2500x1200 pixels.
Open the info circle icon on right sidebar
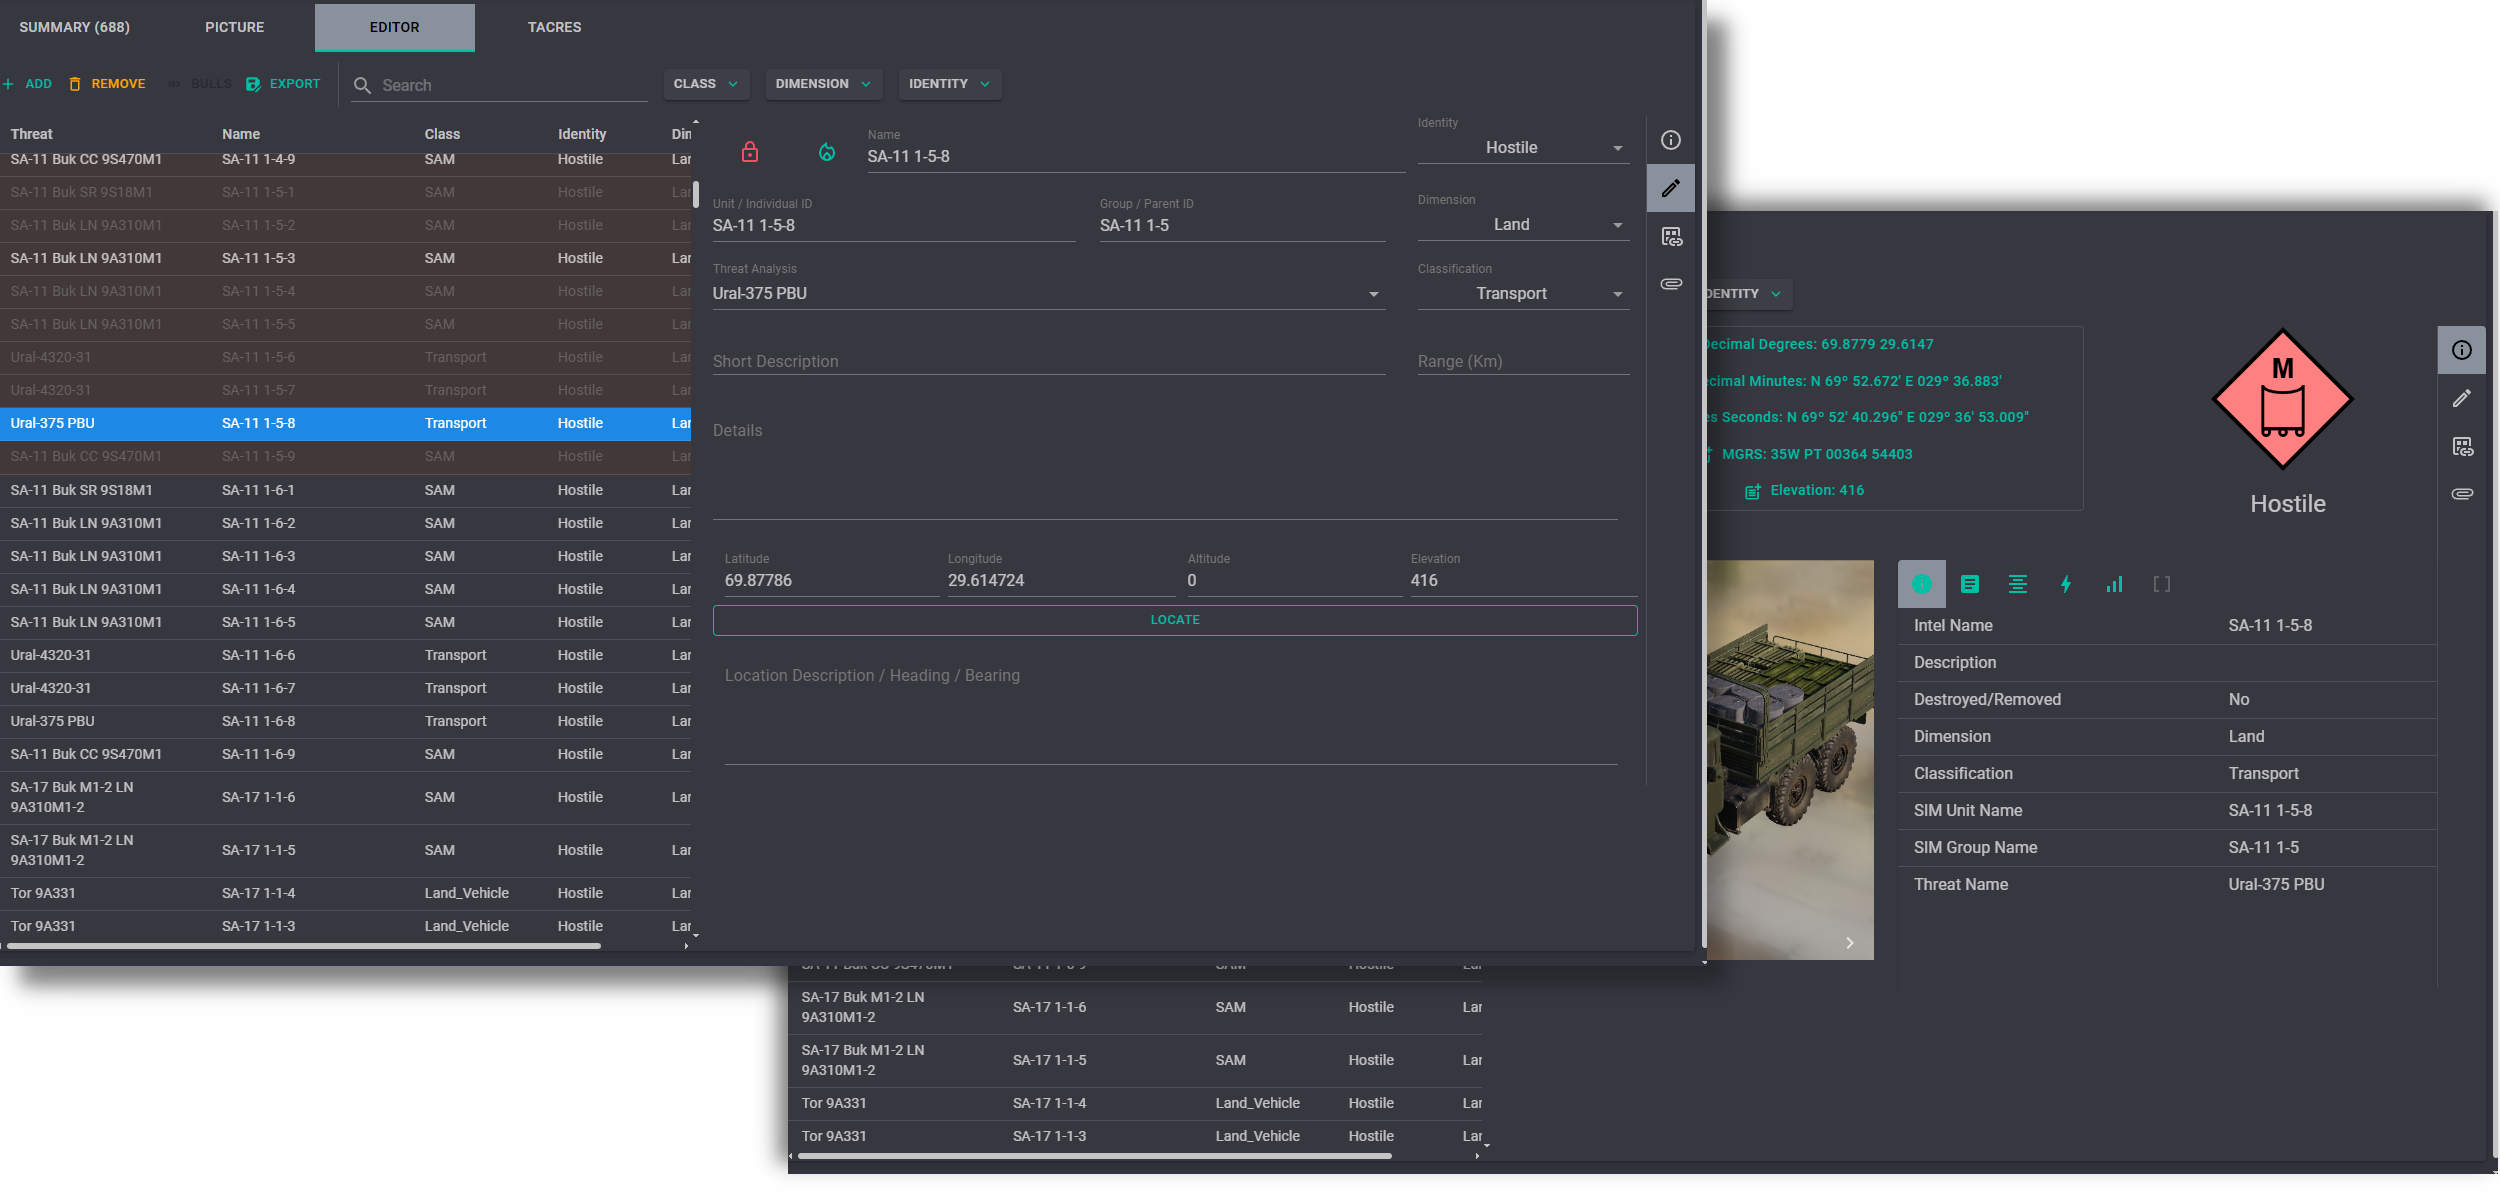click(2464, 350)
